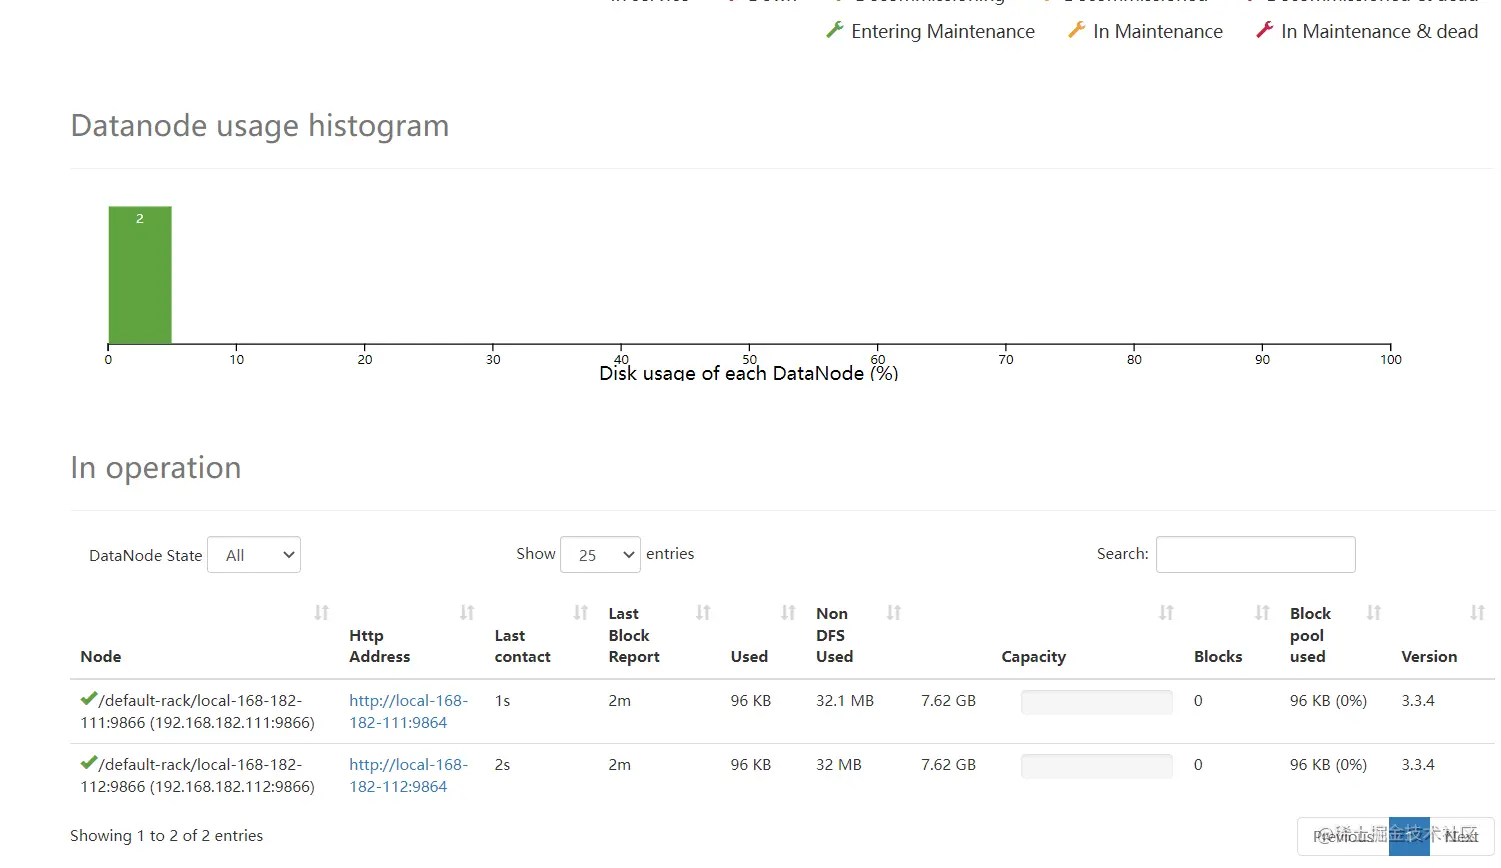Viewport: 1501px width, 868px height.
Task: Click 'Showing 1 to 2 of 2 entries'
Action: click(x=167, y=835)
